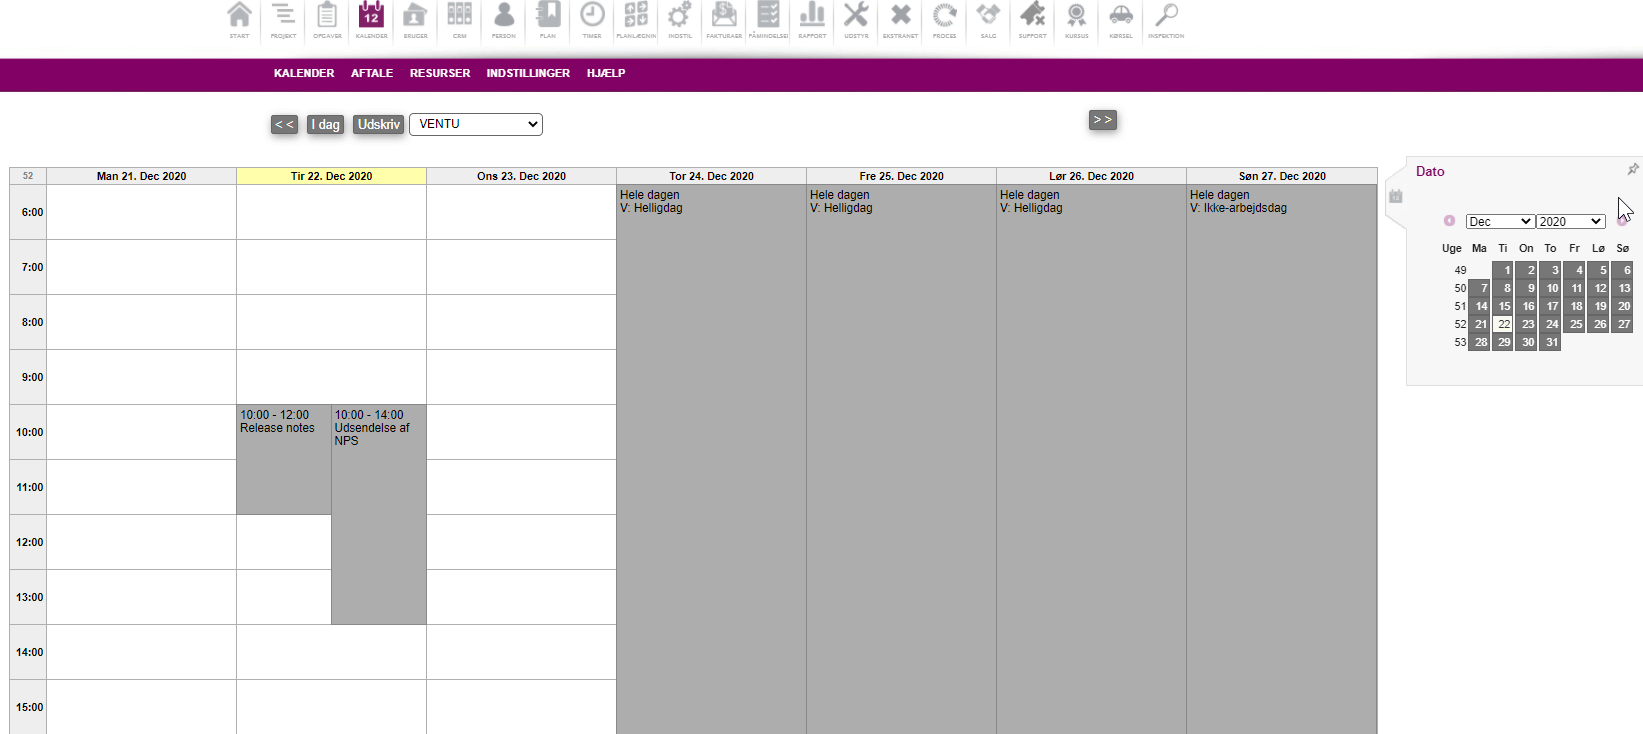Viewport: 1643px width, 734px height.
Task: Open the VENTU calendar dropdown
Action: pos(475,124)
